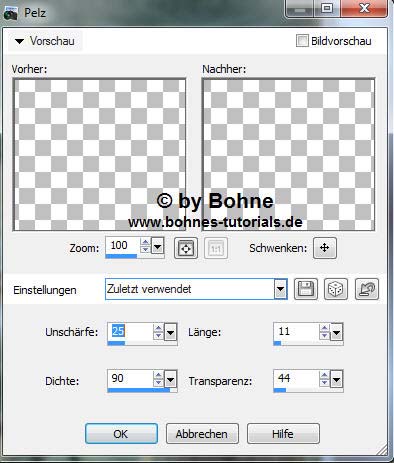
Task: Open the Unschärfe slider dropdown arrow
Action: (170, 332)
